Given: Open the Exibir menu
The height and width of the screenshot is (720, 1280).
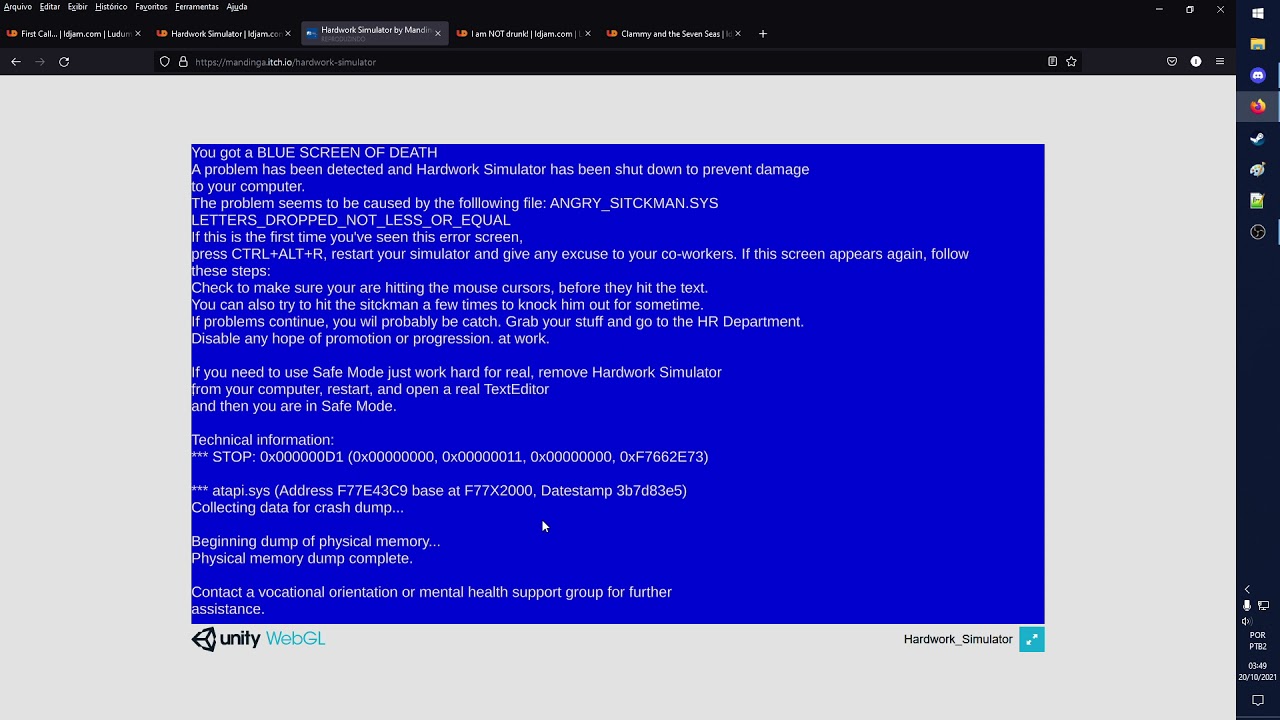Looking at the screenshot, I should (77, 7).
